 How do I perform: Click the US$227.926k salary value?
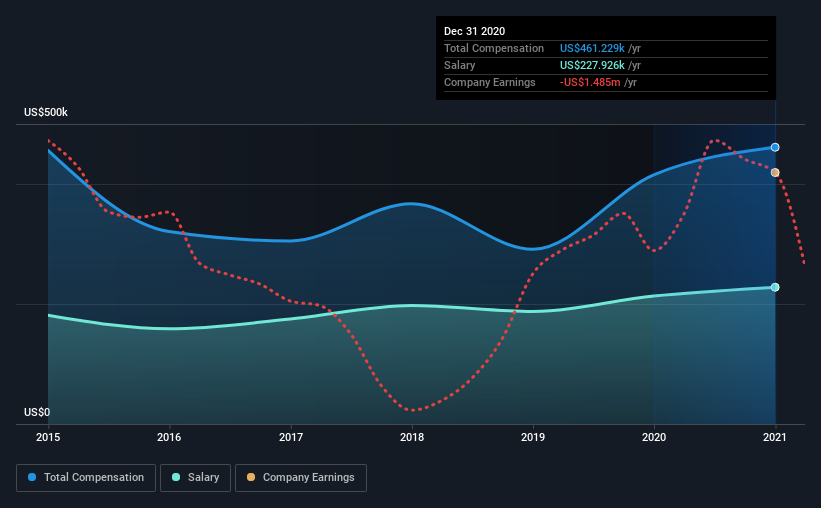(x=592, y=65)
